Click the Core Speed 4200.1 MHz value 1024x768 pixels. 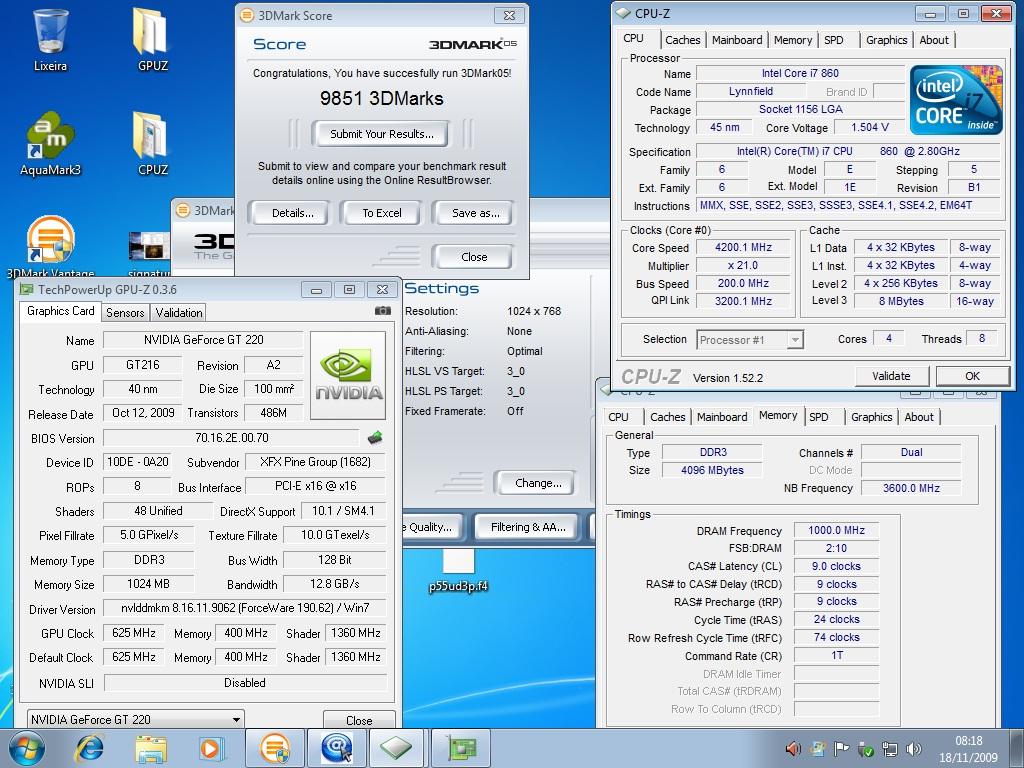pos(743,248)
